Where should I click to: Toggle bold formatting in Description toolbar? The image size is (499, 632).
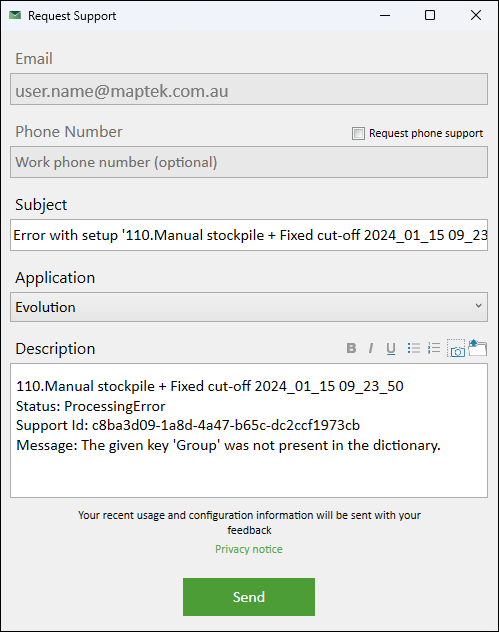(351, 348)
